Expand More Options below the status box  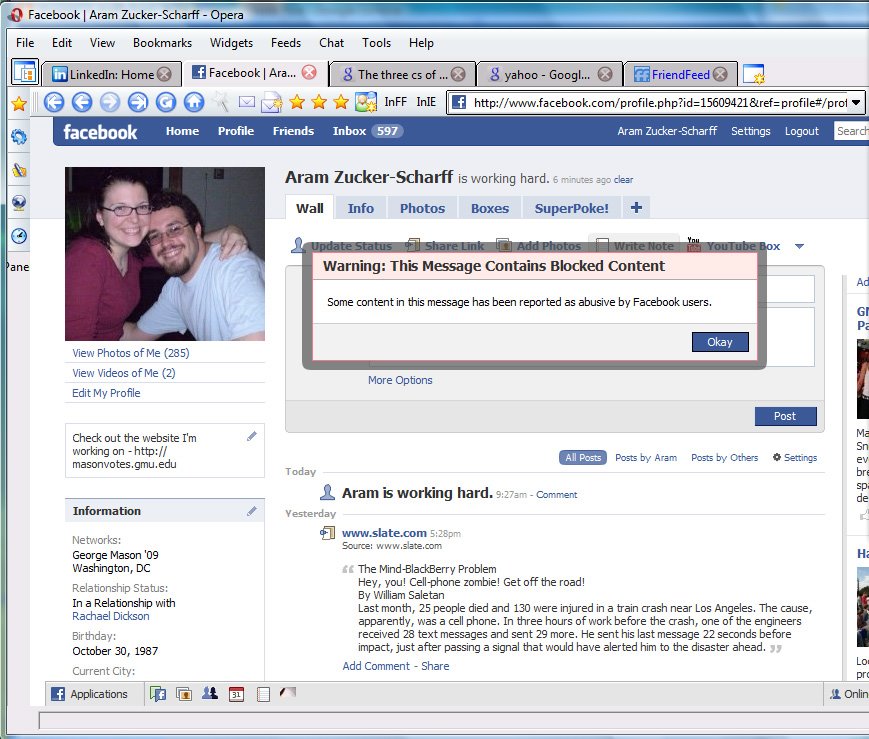point(399,380)
